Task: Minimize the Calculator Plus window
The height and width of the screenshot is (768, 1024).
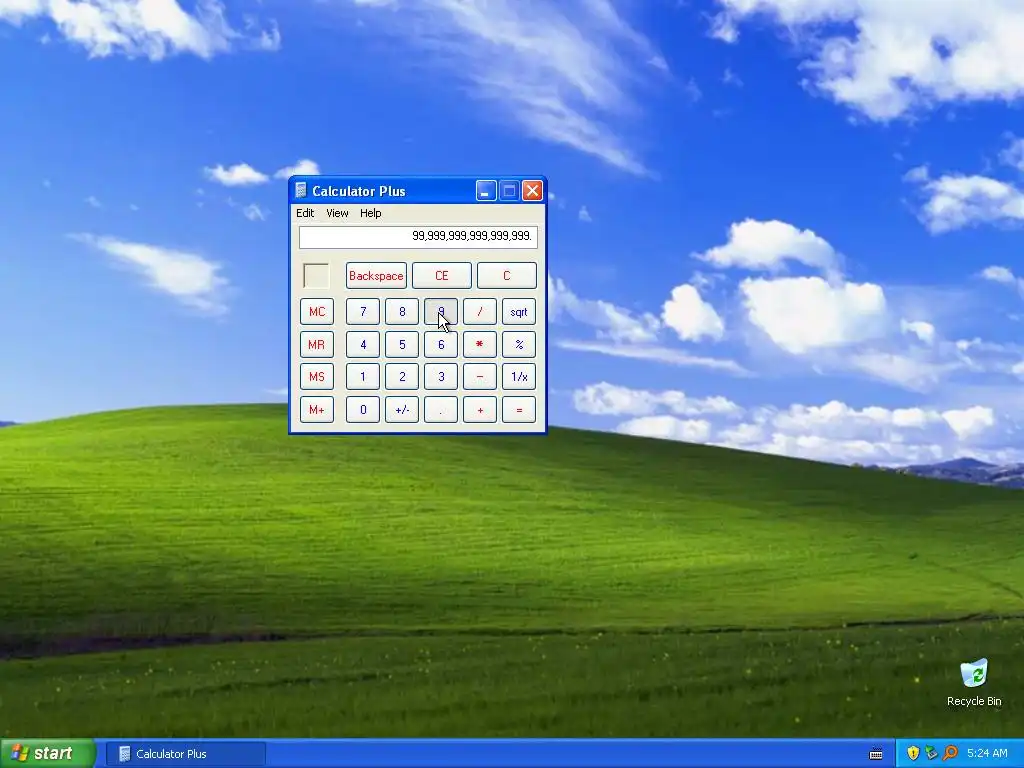Action: point(486,191)
